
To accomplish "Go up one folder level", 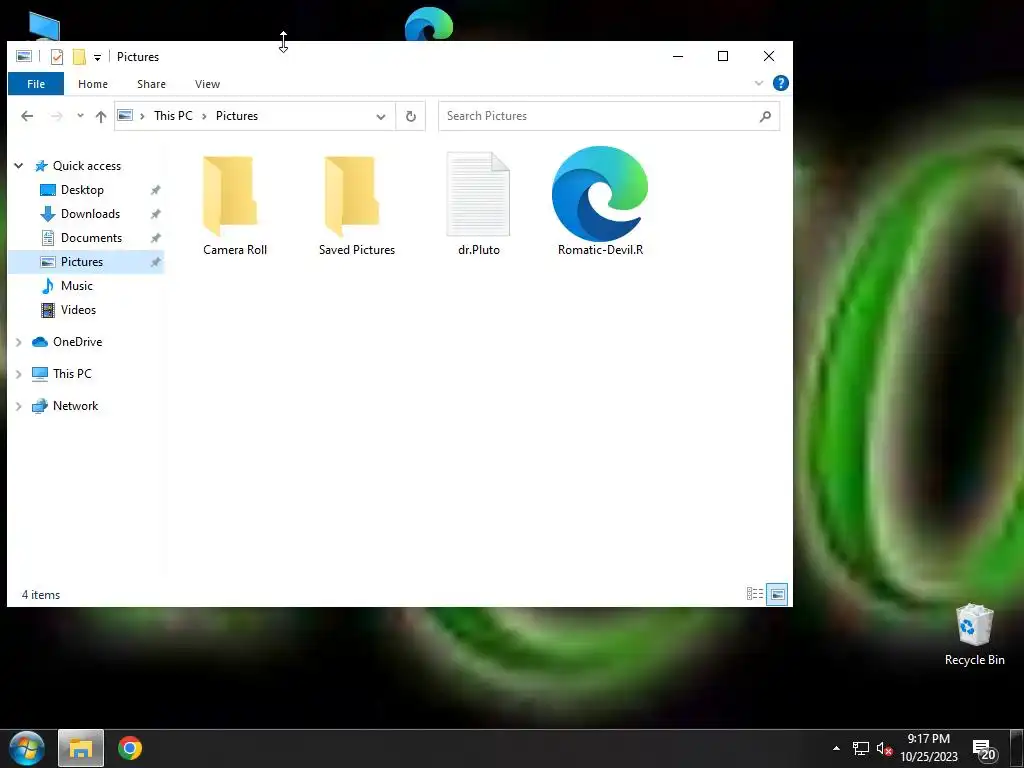I will point(101,116).
